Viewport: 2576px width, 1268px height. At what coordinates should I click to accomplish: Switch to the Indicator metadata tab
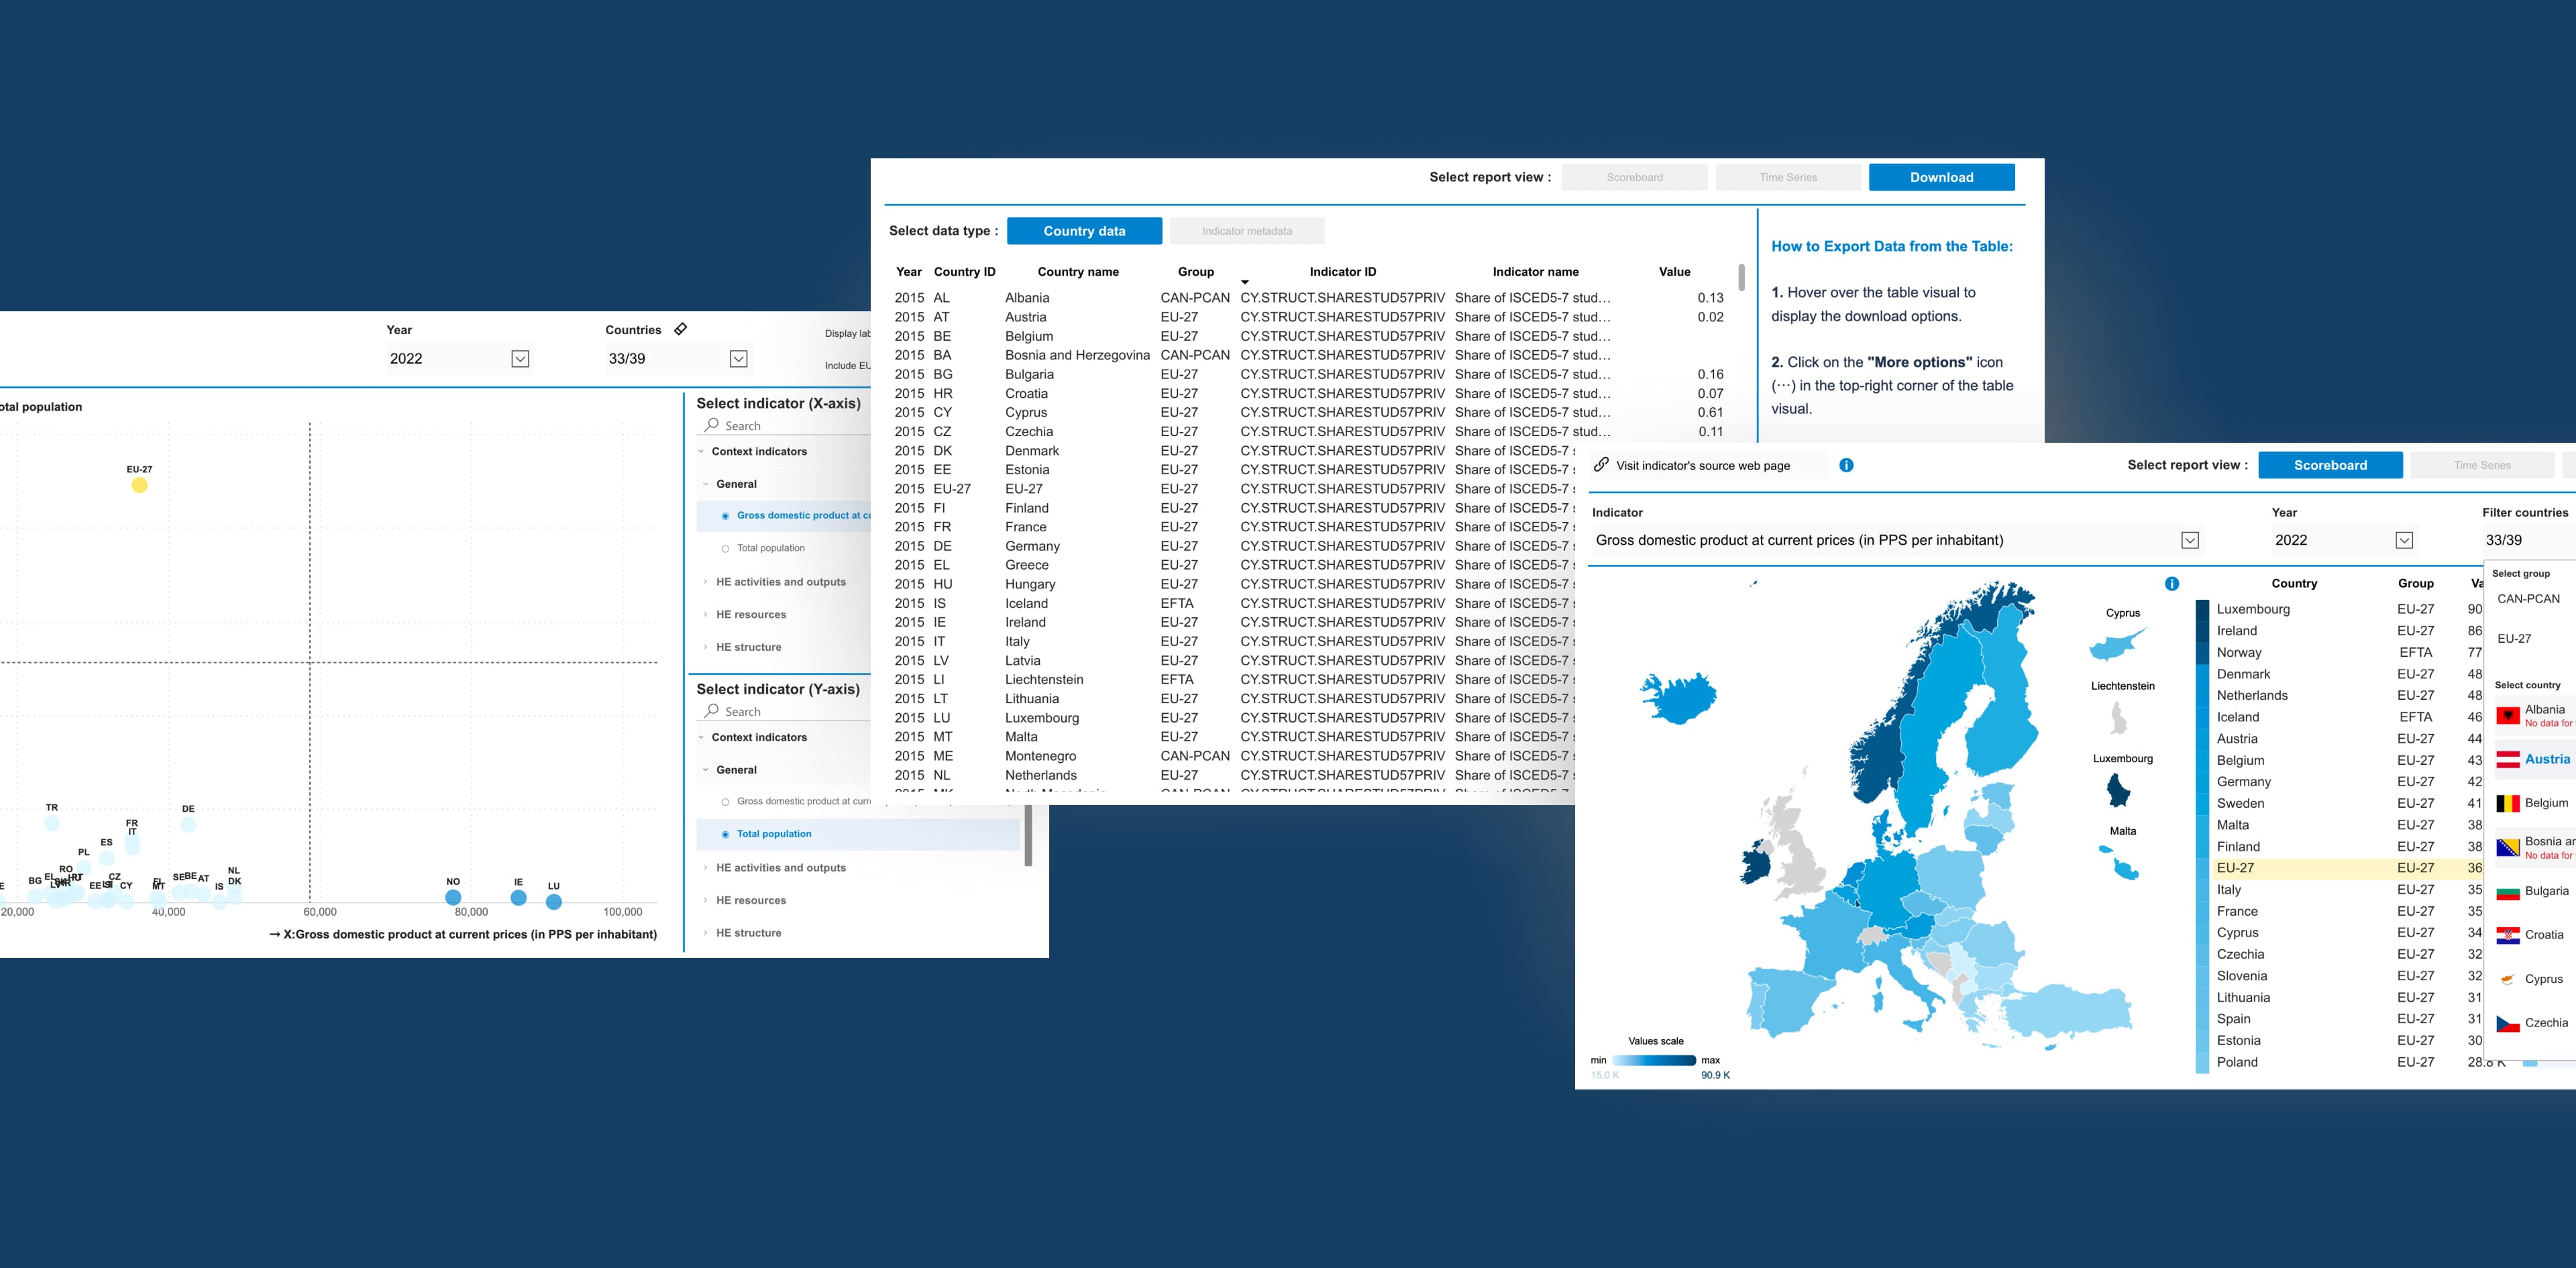pyautogui.click(x=1246, y=231)
